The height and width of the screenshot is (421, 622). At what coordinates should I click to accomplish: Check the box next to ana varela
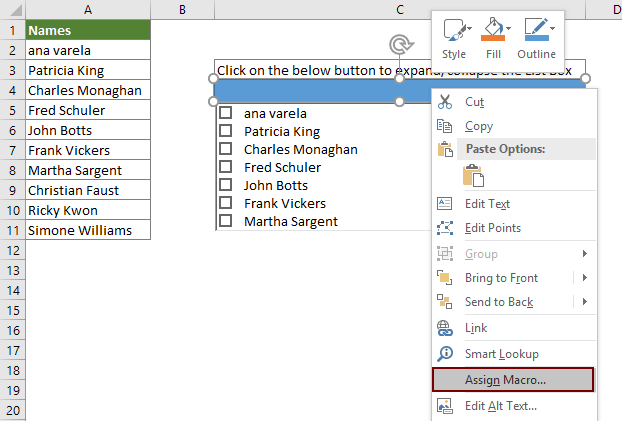point(226,114)
